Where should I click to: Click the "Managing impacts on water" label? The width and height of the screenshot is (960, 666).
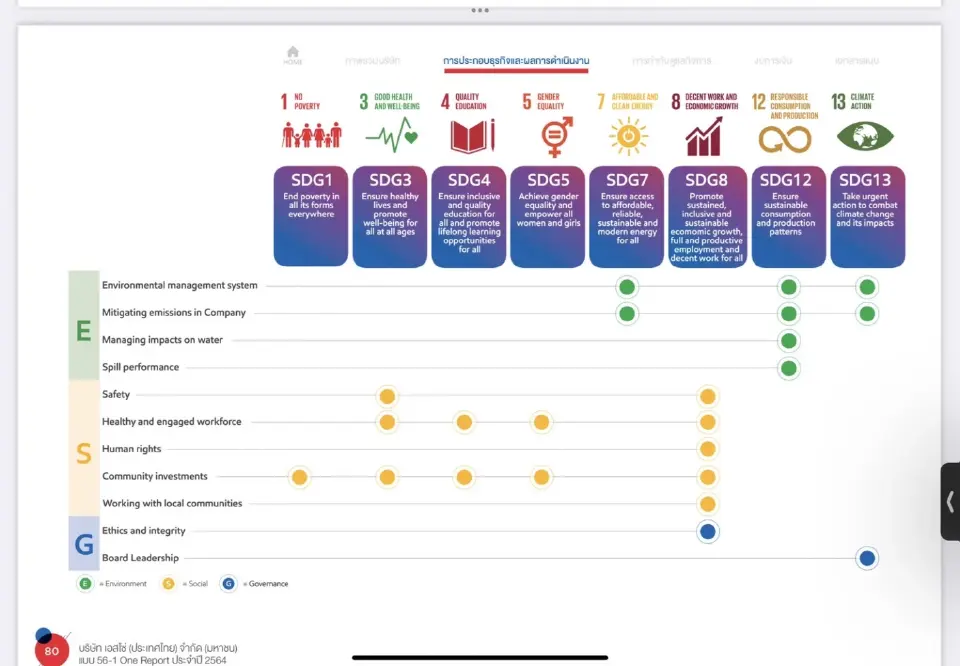pyautogui.click(x=162, y=340)
